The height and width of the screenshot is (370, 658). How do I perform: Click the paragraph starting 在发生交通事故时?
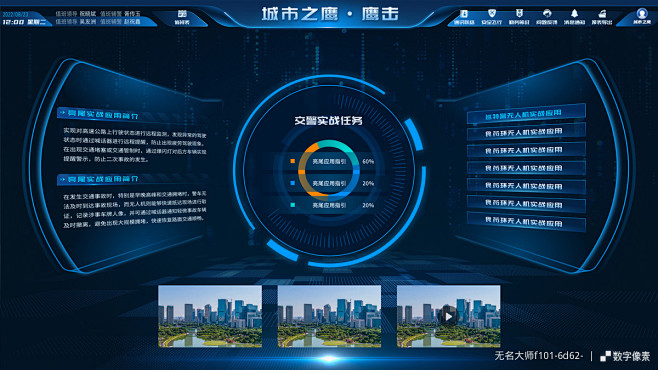135,209
